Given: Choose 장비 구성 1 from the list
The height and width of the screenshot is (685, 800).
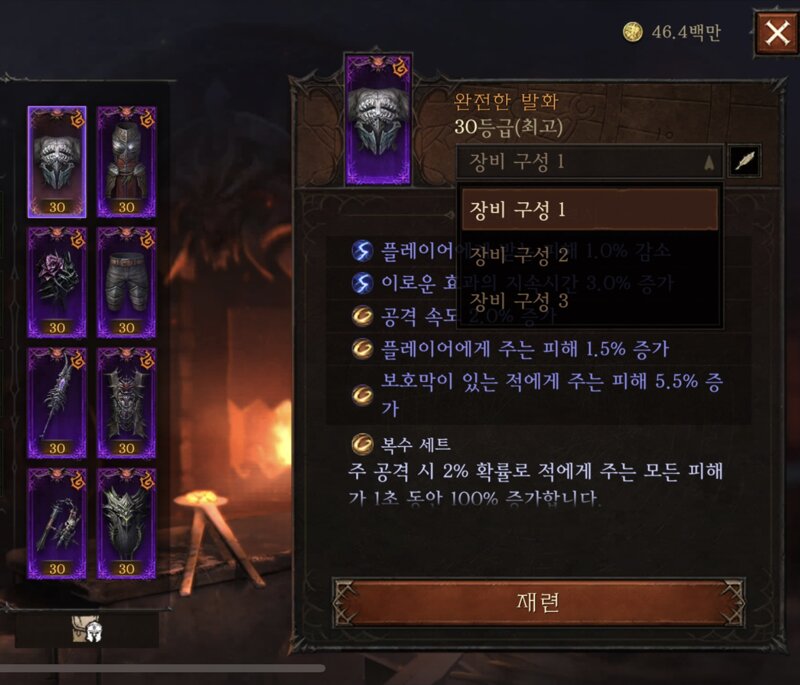Looking at the screenshot, I should (x=589, y=210).
